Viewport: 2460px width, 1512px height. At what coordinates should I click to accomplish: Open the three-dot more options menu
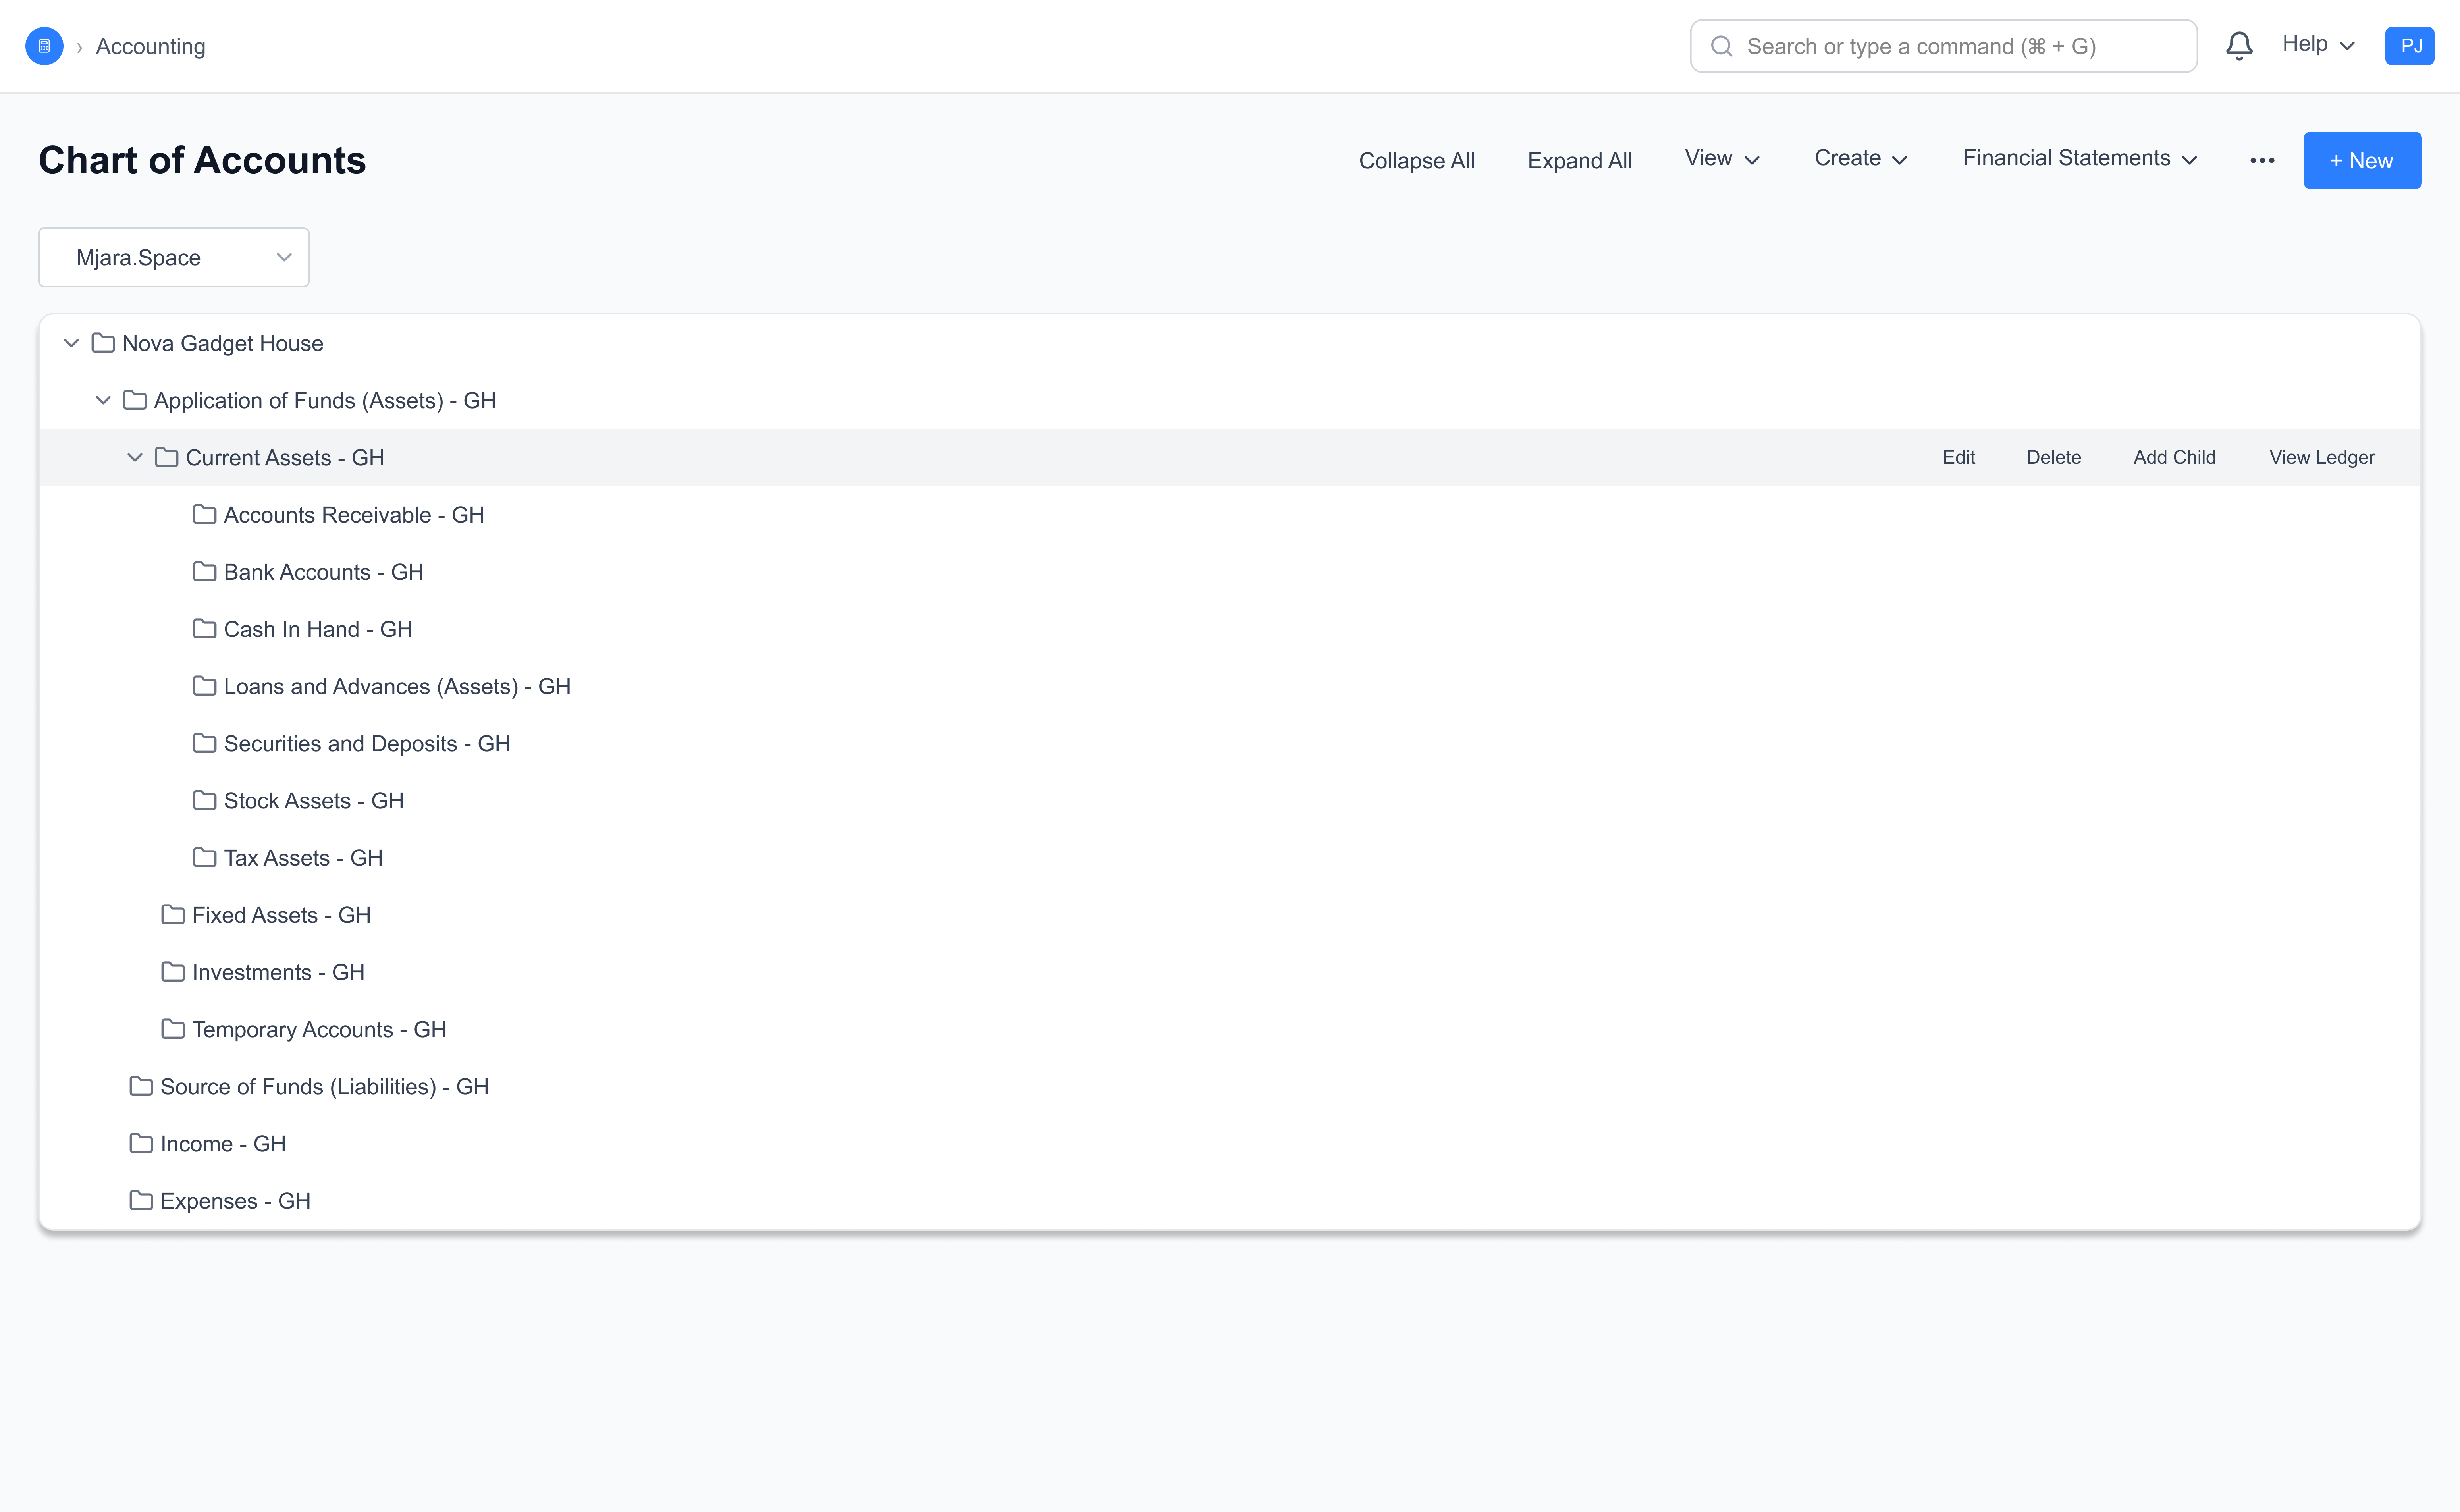(x=2262, y=160)
